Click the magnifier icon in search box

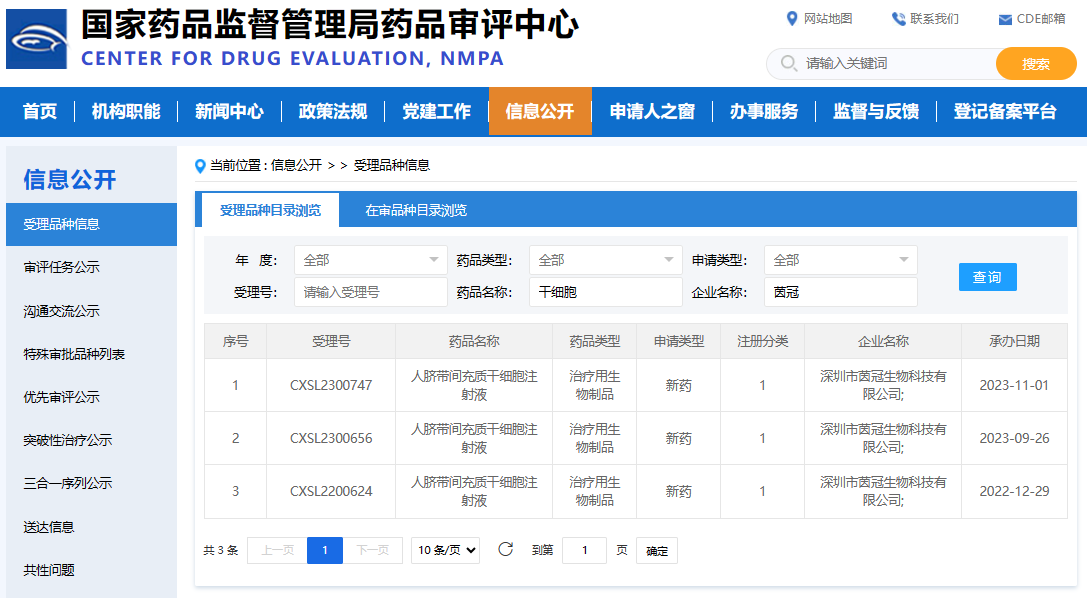[789, 63]
